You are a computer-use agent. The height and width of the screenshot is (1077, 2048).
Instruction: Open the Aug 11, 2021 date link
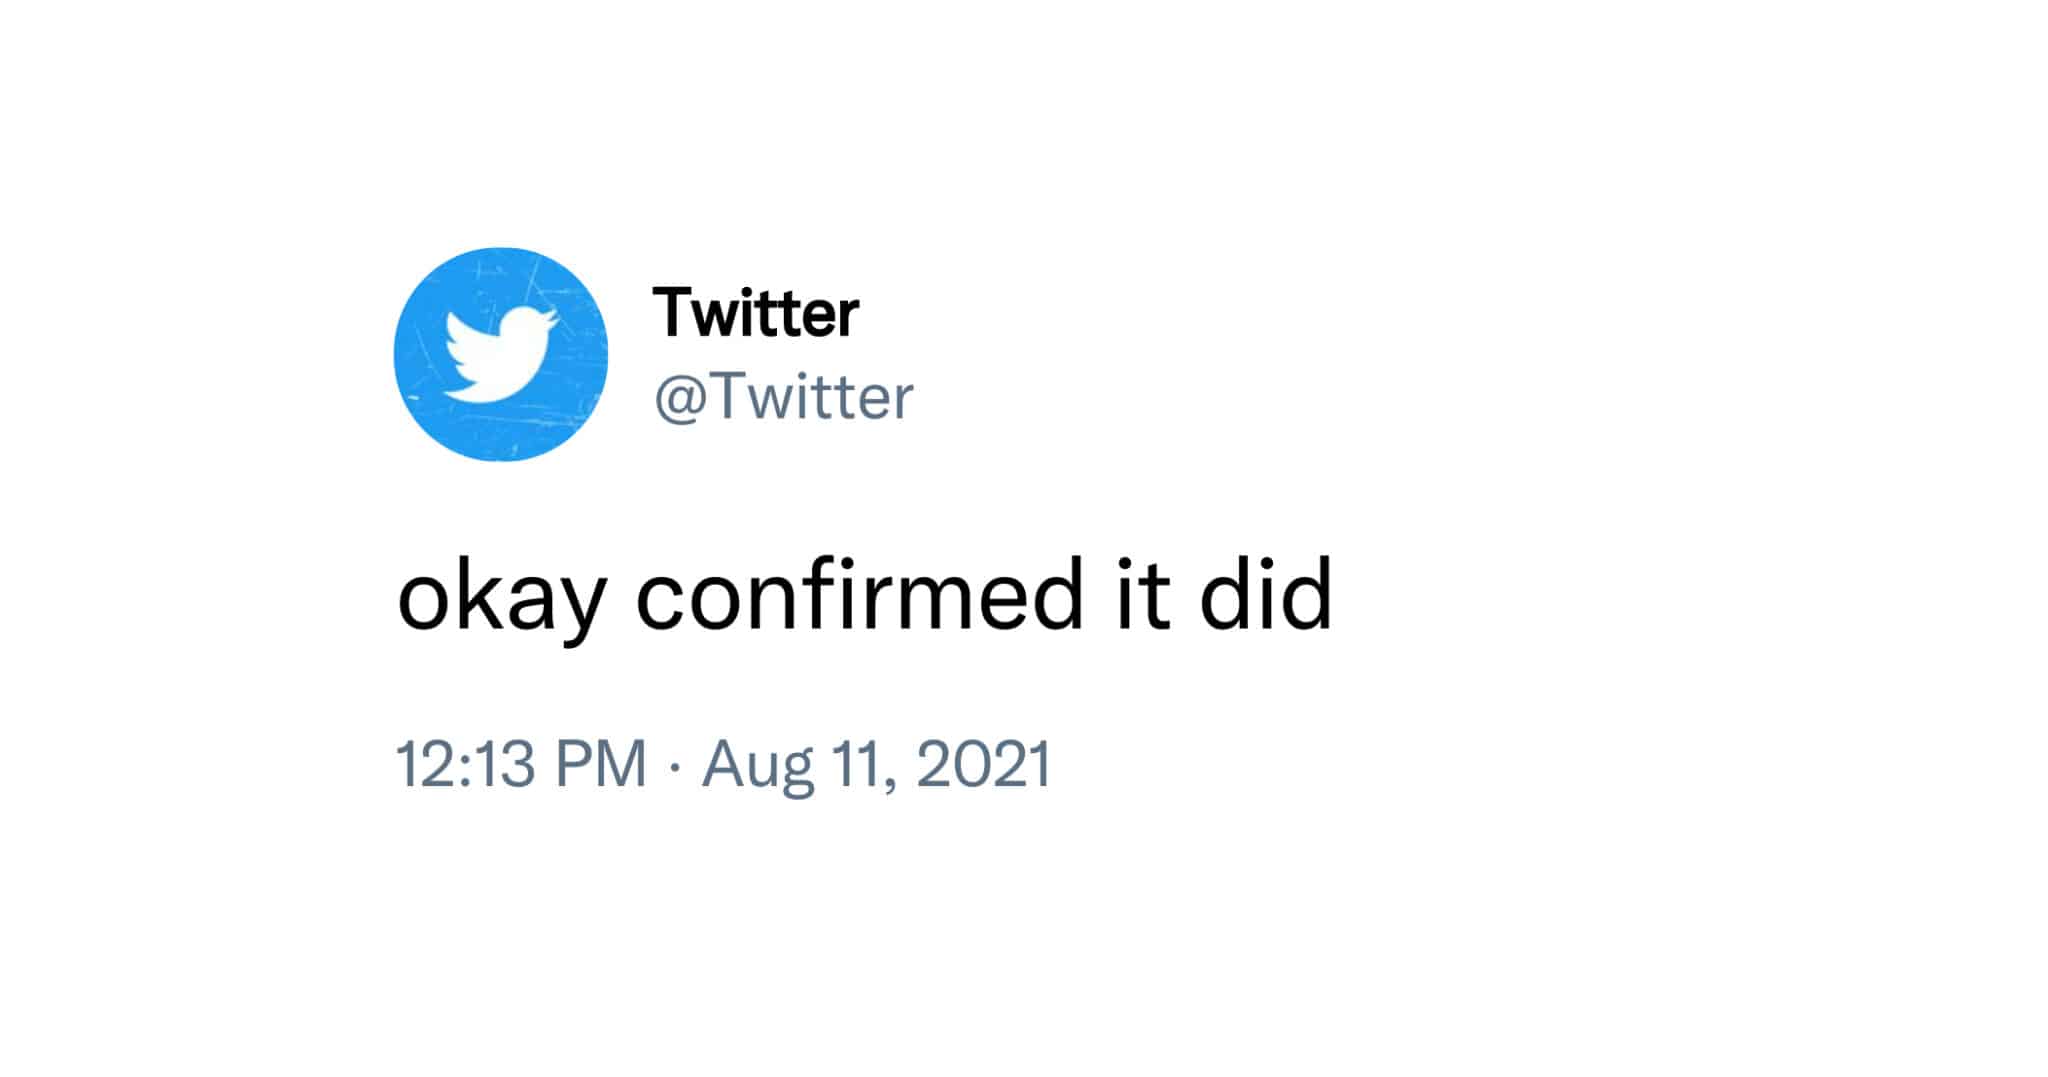876,767
